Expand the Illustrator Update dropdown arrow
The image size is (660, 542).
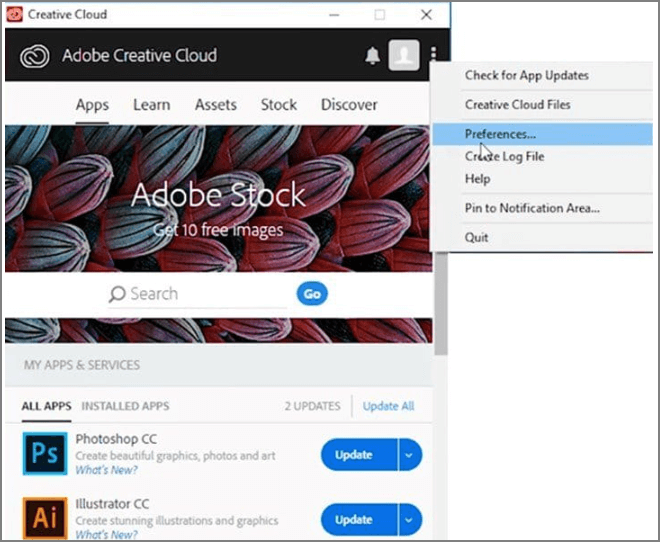pos(410,519)
